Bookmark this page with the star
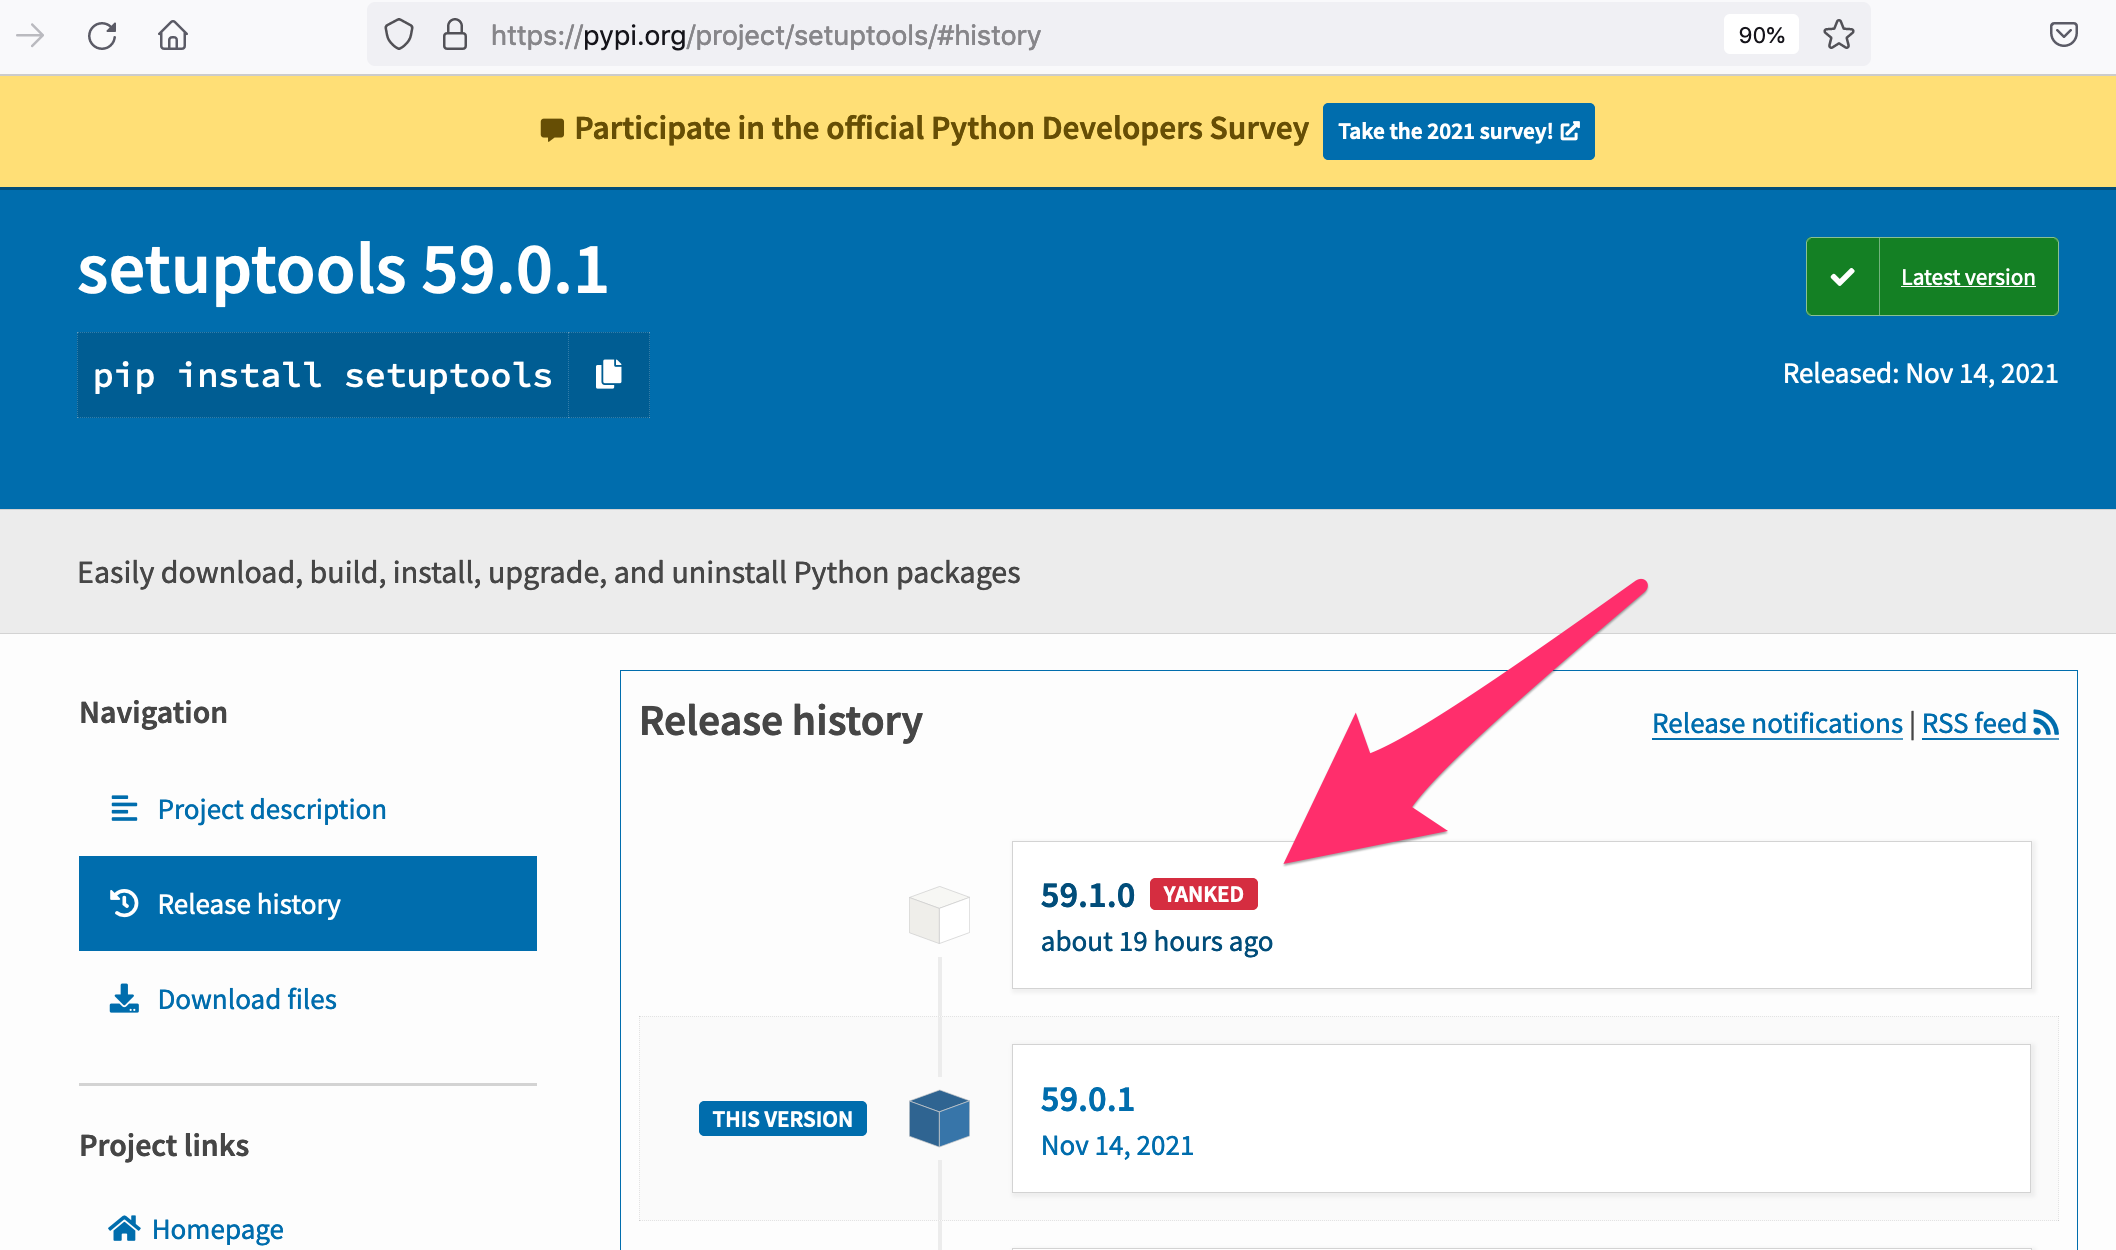The width and height of the screenshot is (2116, 1250). click(x=1838, y=35)
